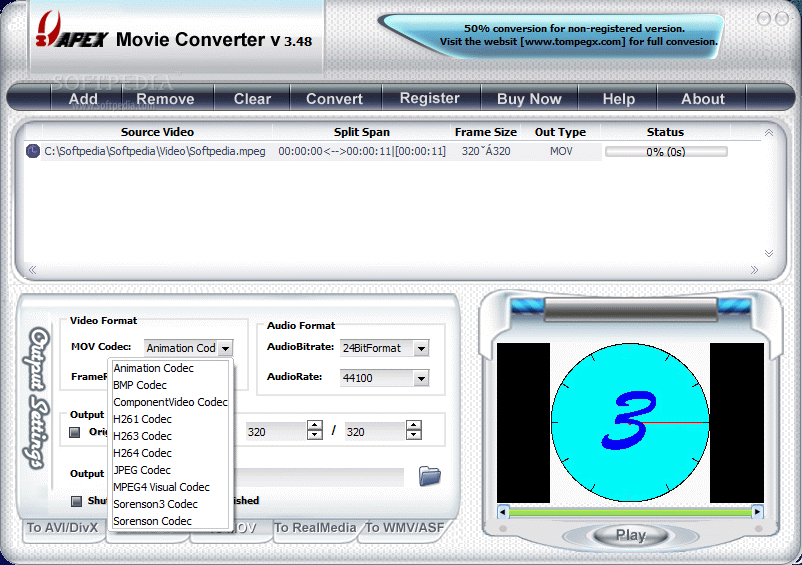The height and width of the screenshot is (565, 802).
Task: Select JPEG Codec entry
Action: 170,470
